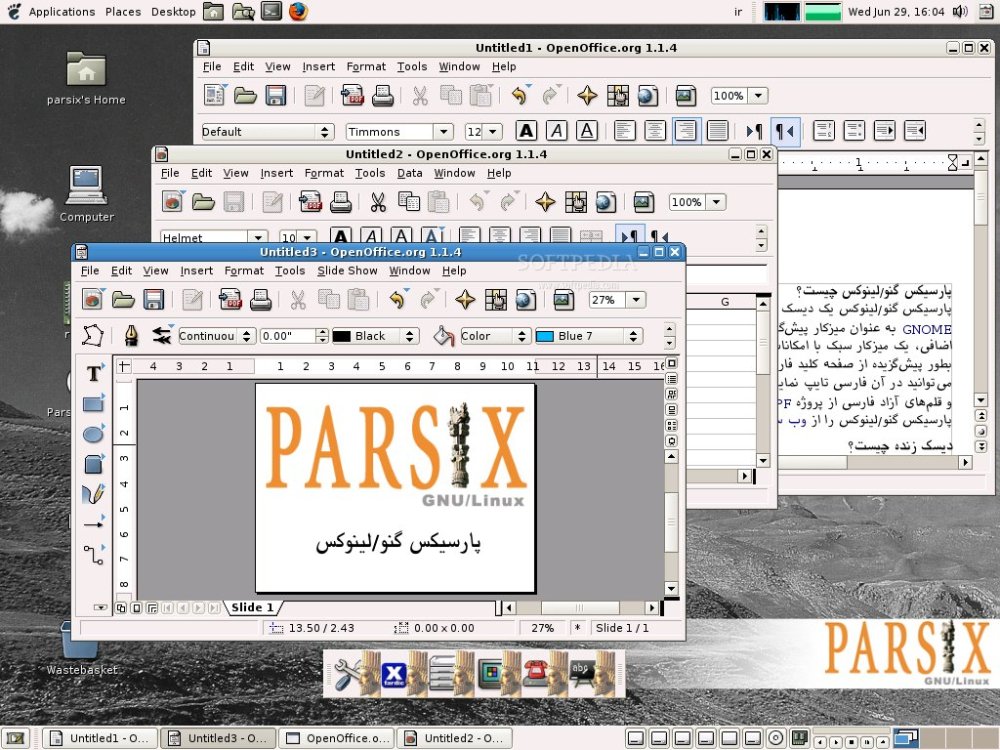
Task: Open Slide Show menu in Untitled3
Action: 348,270
